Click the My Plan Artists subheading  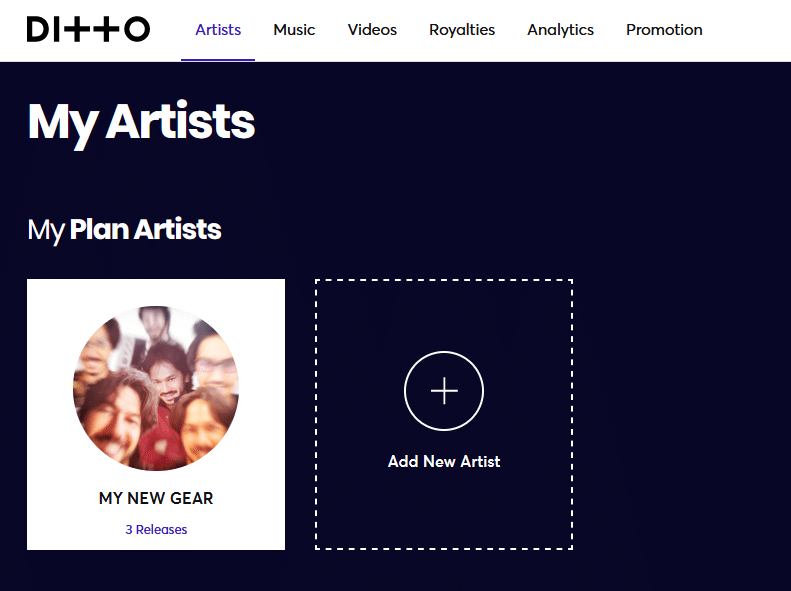[124, 230]
